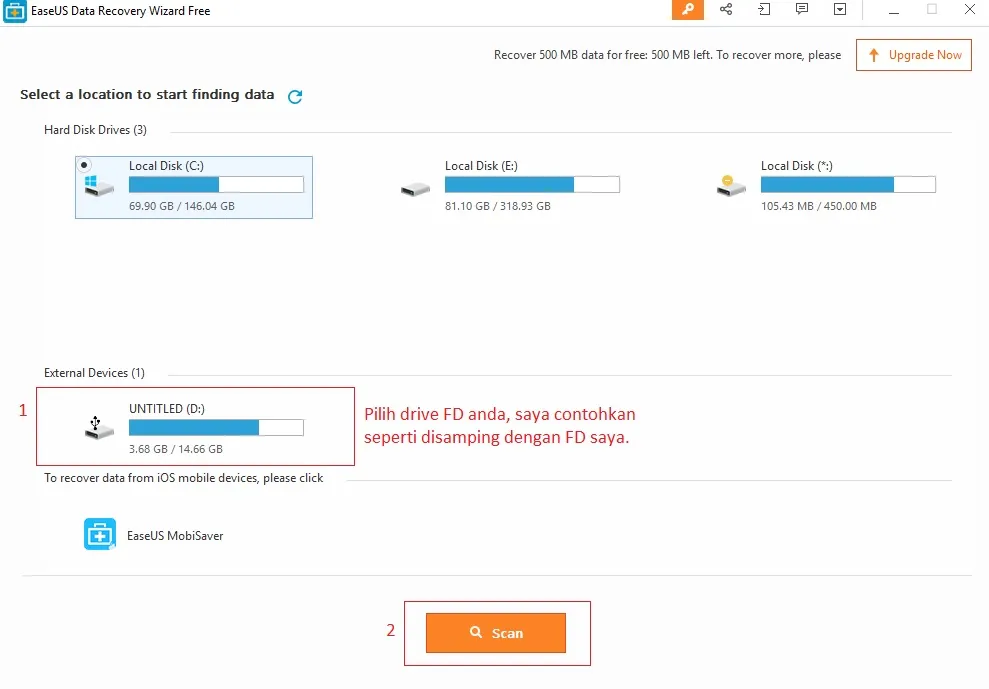Click the Upgrade Now button

pos(913,55)
